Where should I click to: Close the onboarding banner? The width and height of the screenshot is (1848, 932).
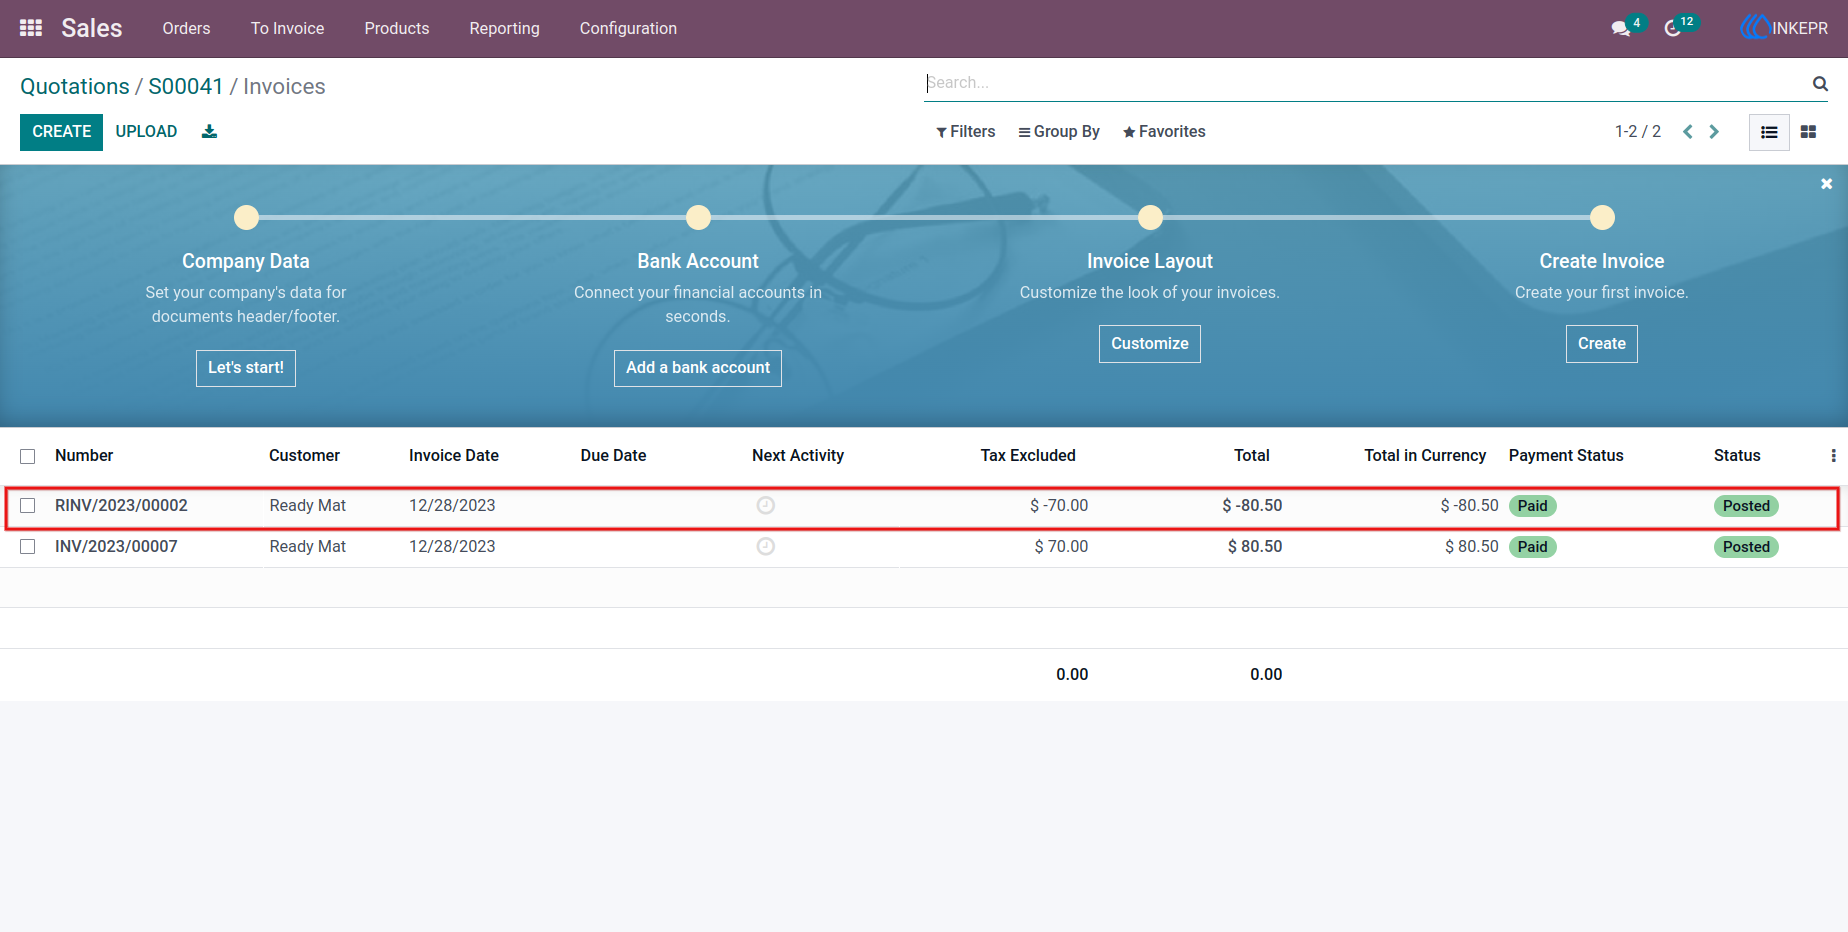pyautogui.click(x=1826, y=184)
